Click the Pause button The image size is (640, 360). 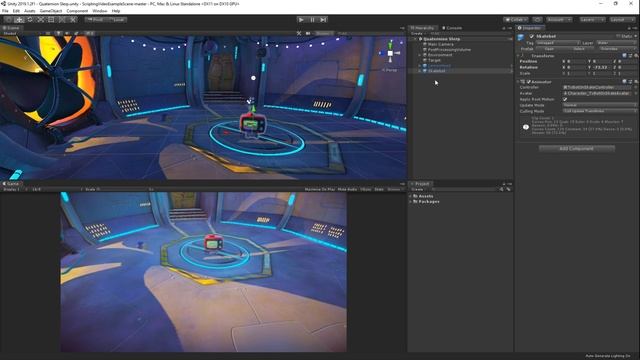(312, 20)
